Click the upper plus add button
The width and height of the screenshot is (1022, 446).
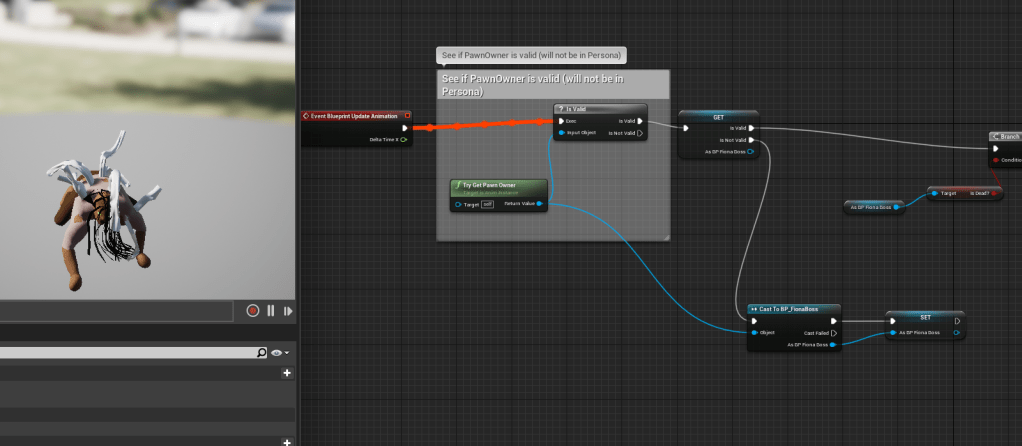(x=287, y=373)
